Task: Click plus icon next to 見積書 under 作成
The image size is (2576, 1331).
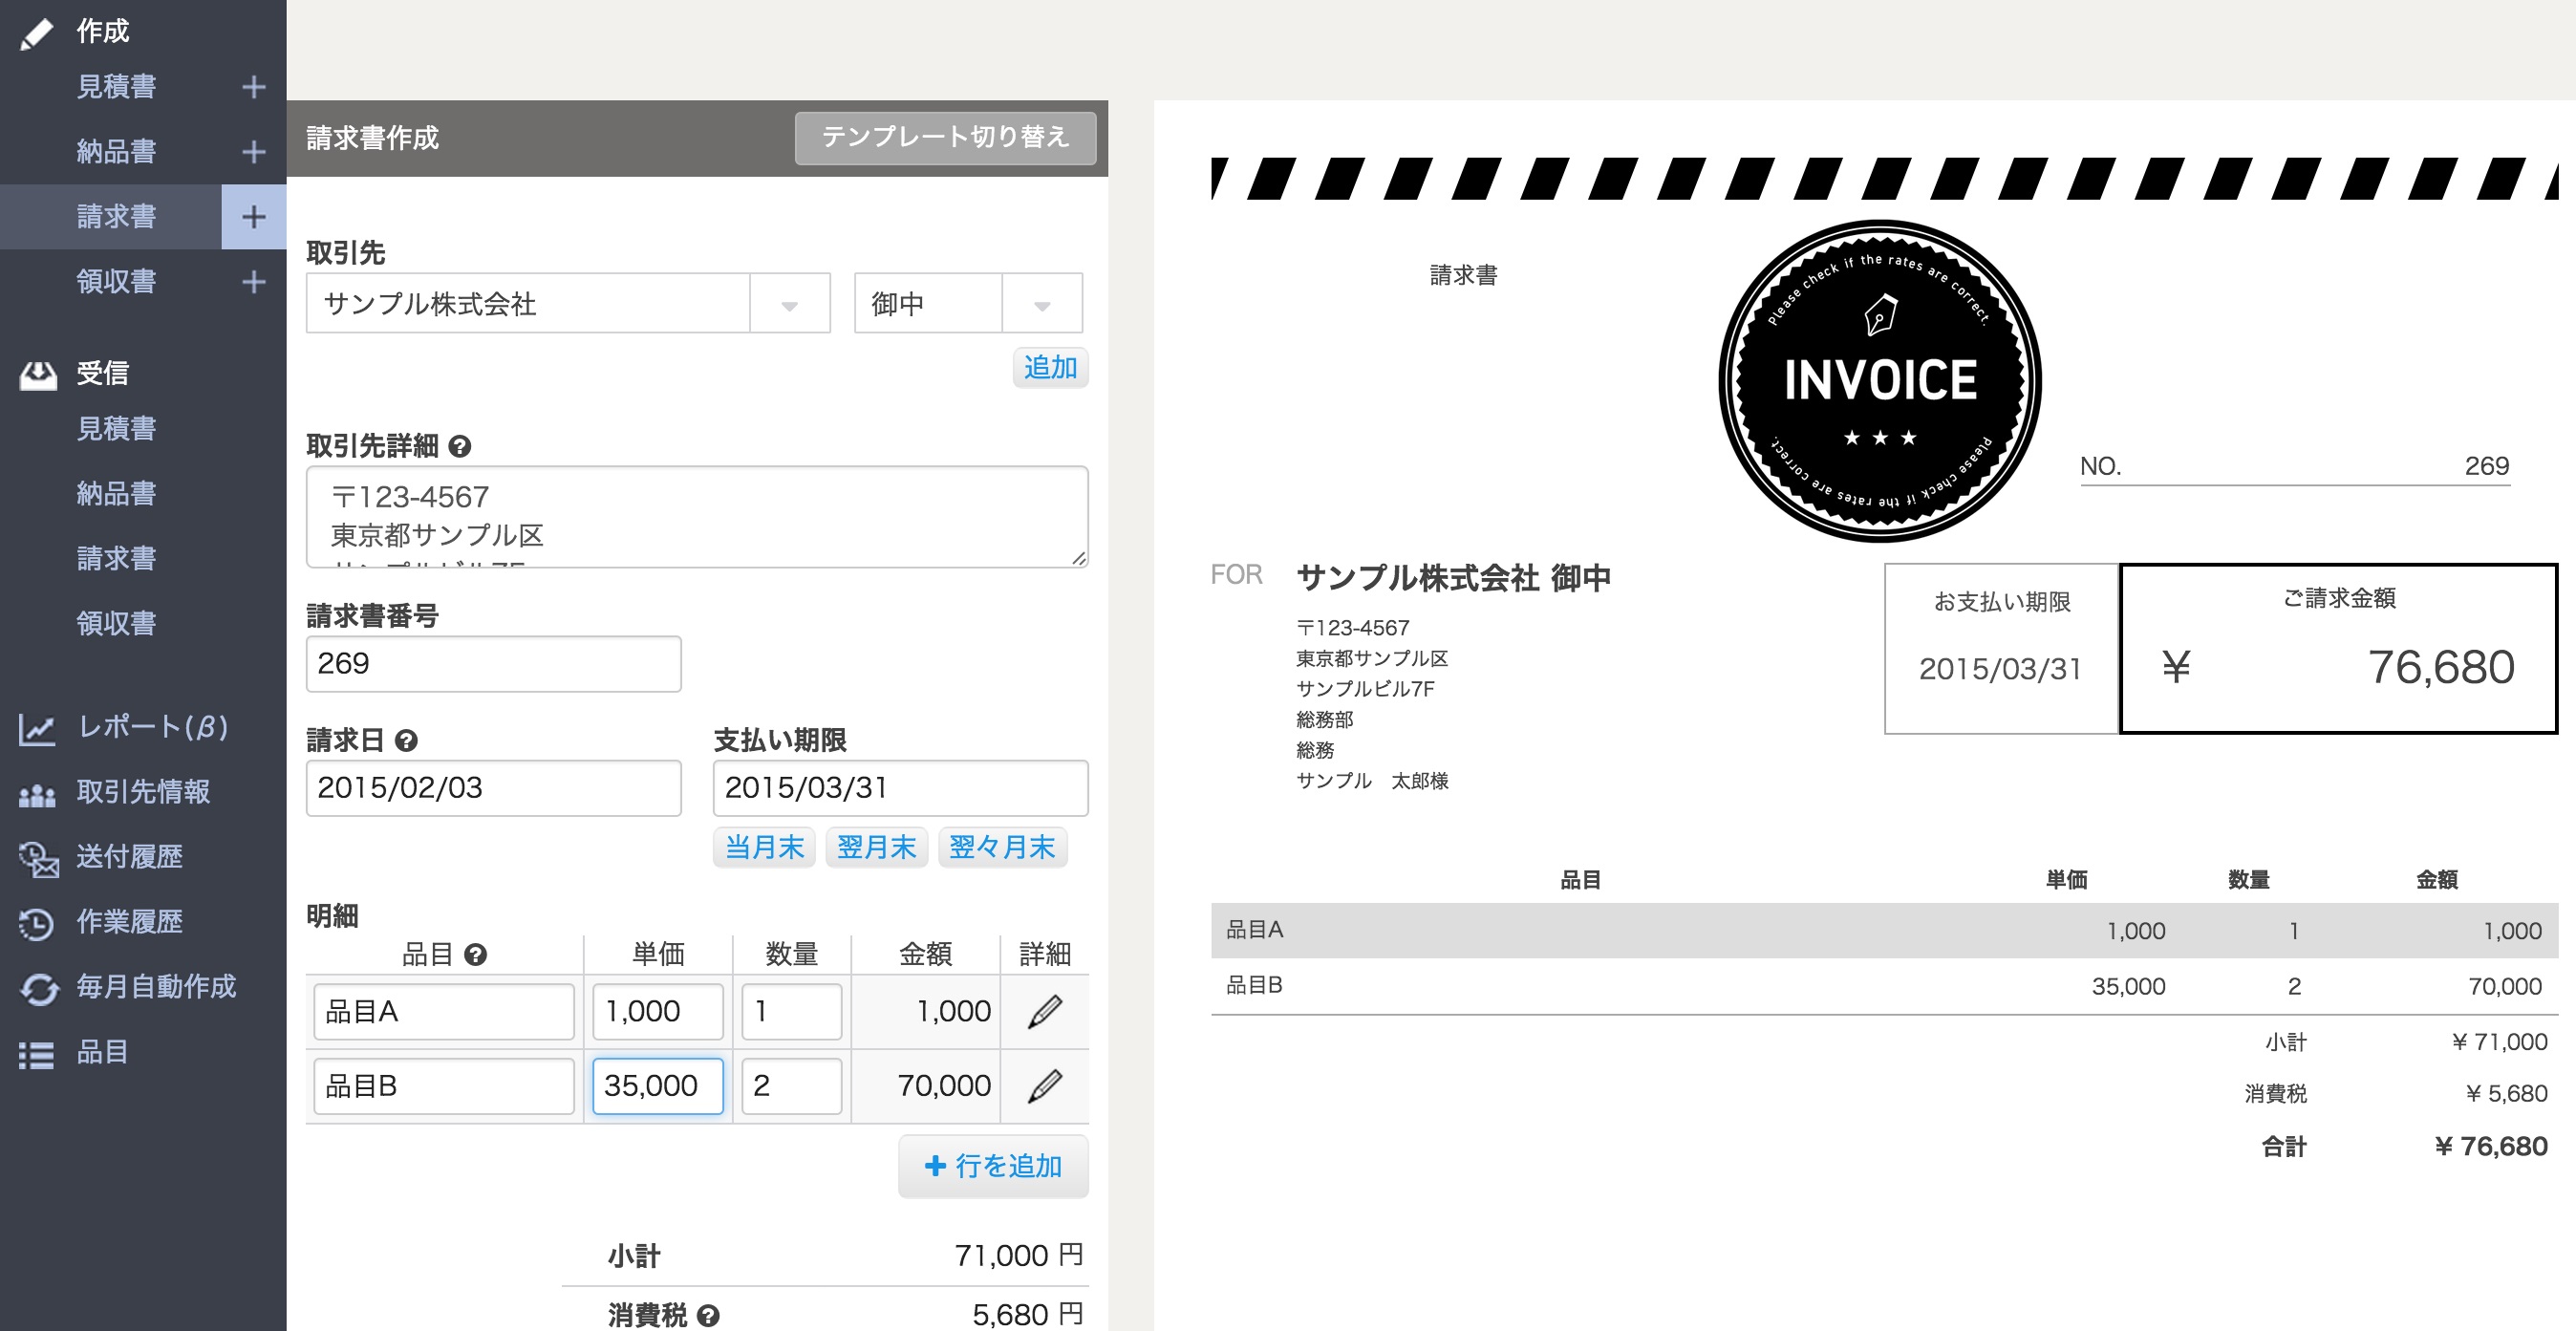Action: (x=254, y=87)
